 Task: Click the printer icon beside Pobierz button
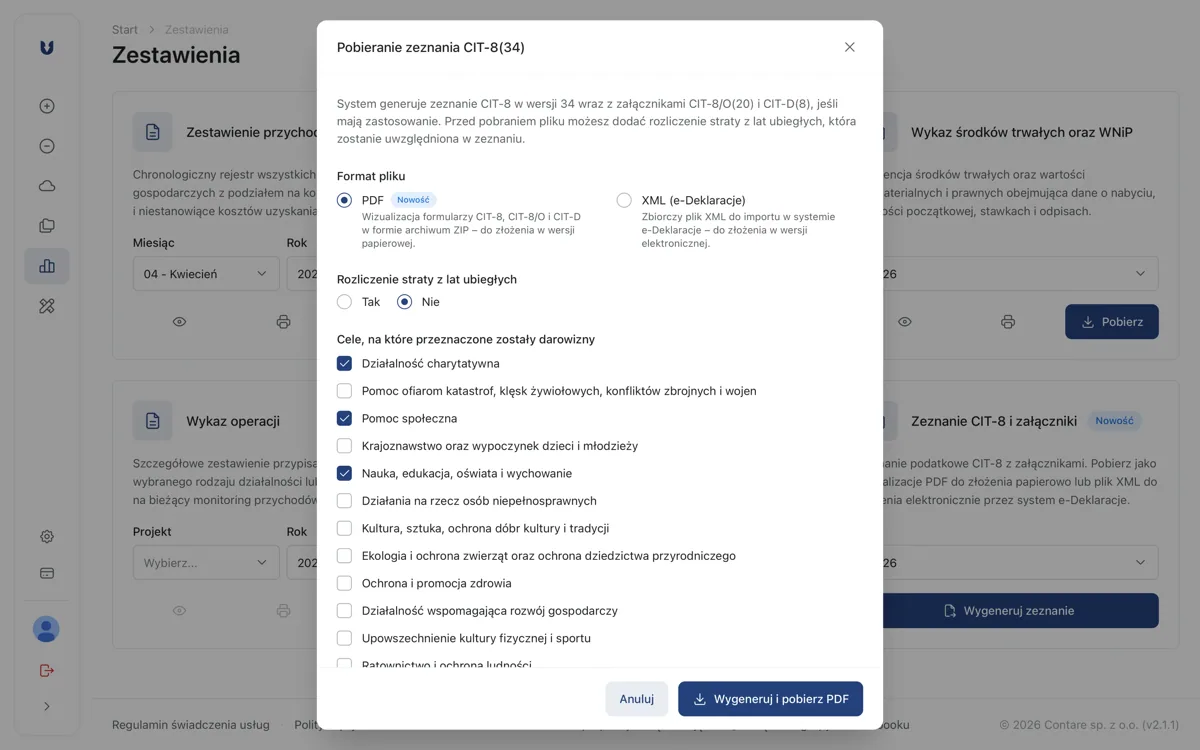pyautogui.click(x=1008, y=322)
